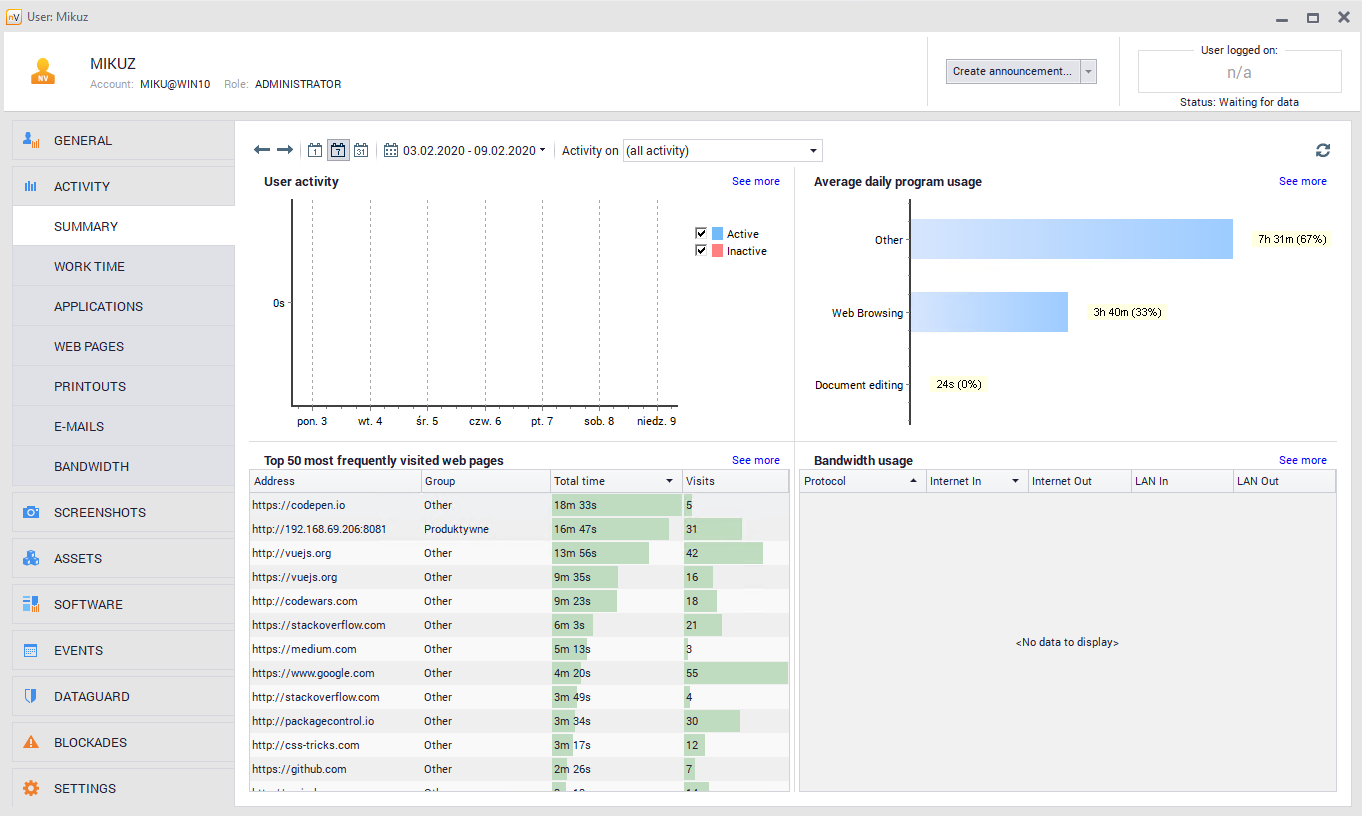The image size is (1362, 816).
Task: Open the Work Time tab in sidebar
Action: pyautogui.click(x=89, y=266)
